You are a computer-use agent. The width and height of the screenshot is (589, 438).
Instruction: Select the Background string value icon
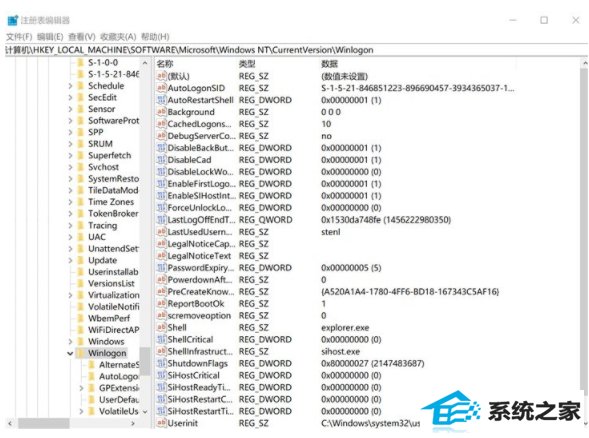161,112
